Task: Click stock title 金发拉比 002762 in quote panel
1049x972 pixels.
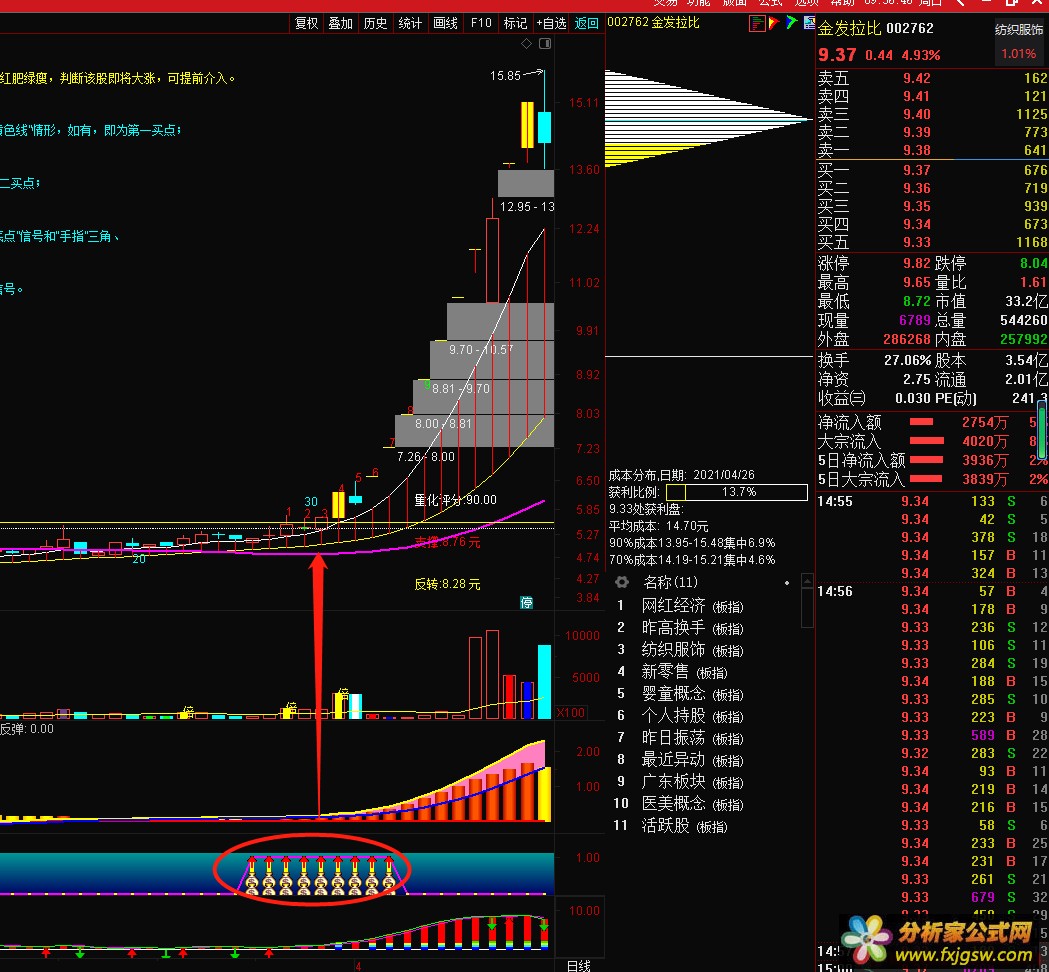Action: coord(875,29)
